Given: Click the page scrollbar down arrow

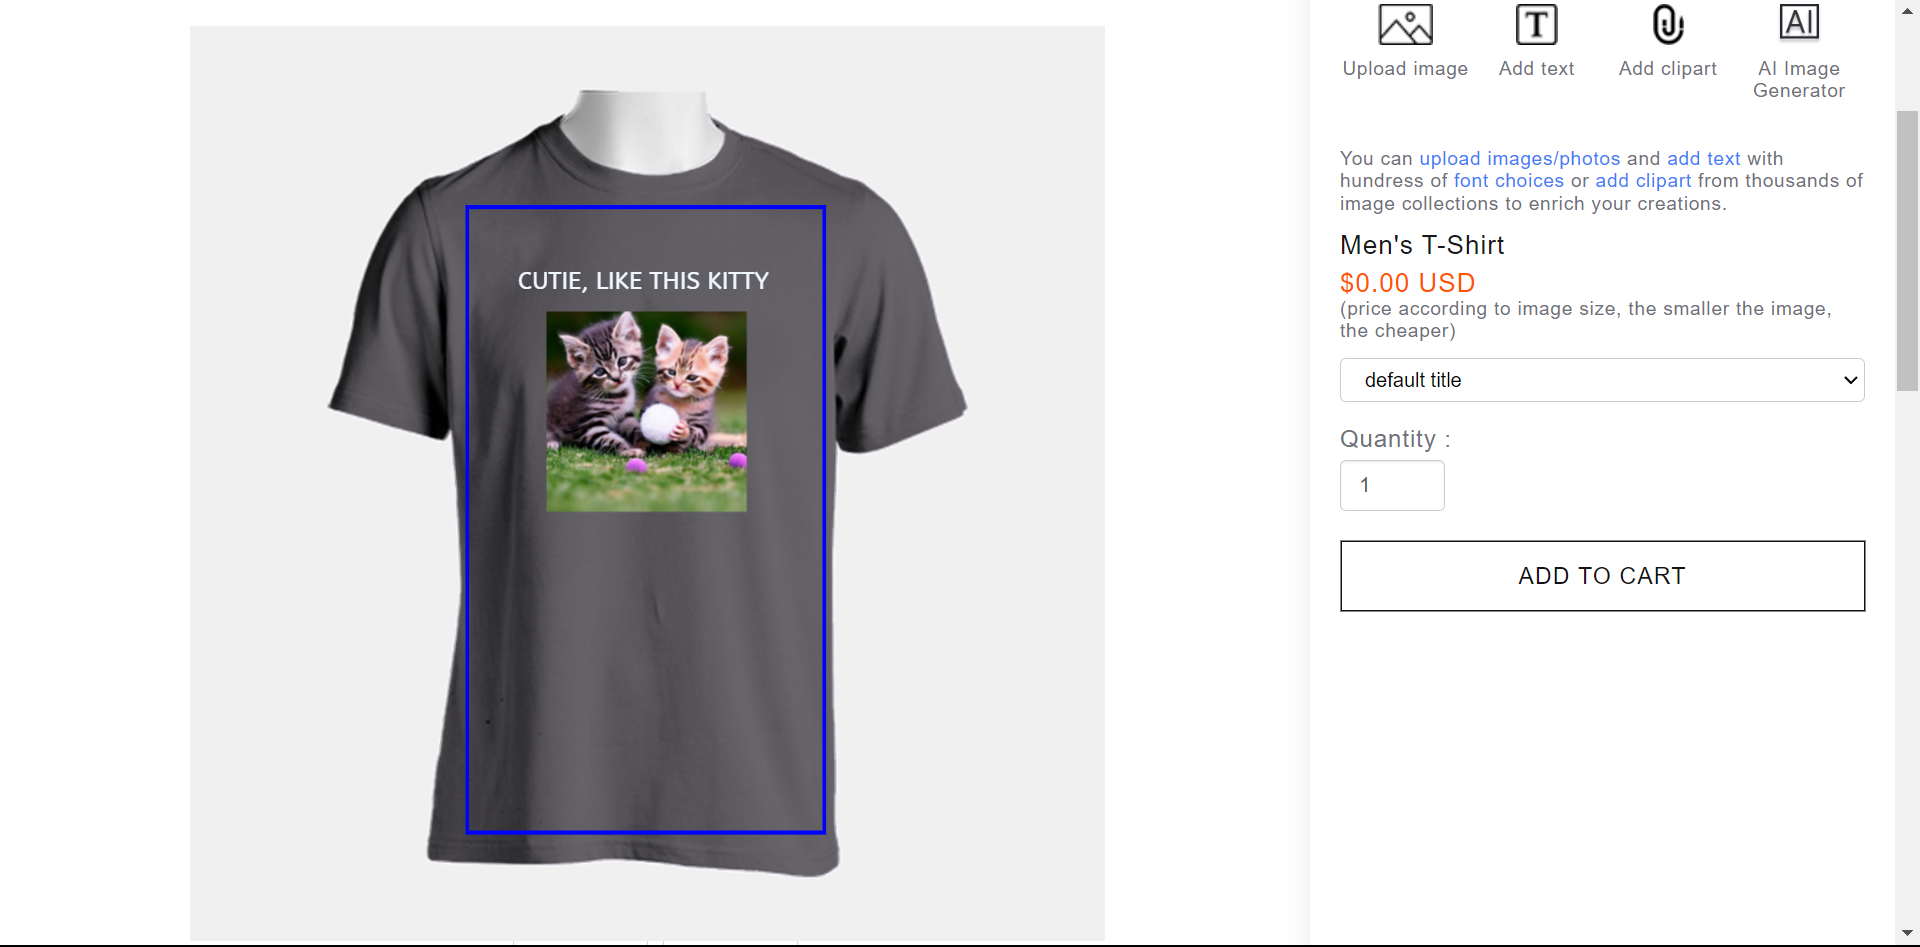Looking at the screenshot, I should pyautogui.click(x=1907, y=934).
